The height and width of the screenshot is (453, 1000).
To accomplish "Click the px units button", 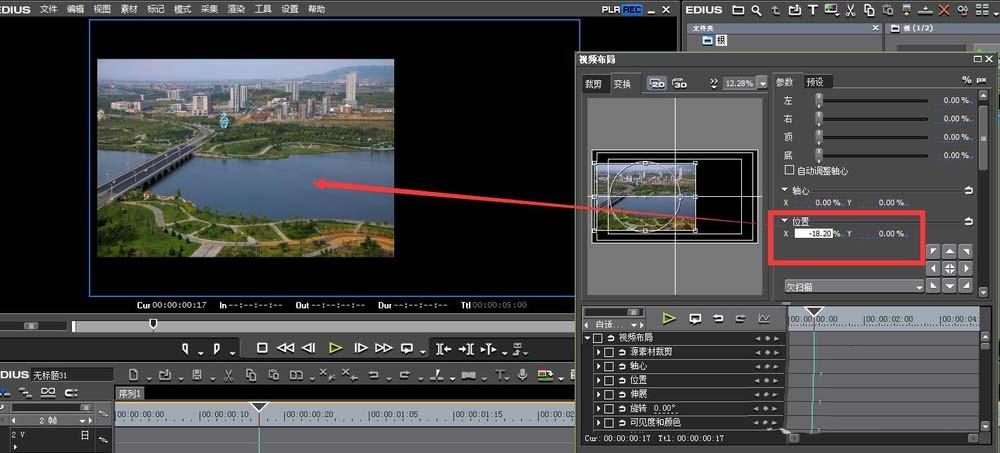I will 983,80.
